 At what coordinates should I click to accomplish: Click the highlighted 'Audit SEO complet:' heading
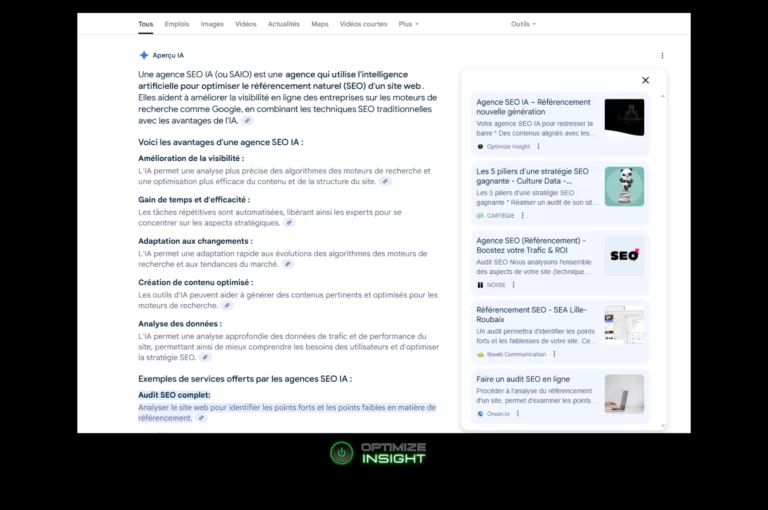click(x=174, y=395)
